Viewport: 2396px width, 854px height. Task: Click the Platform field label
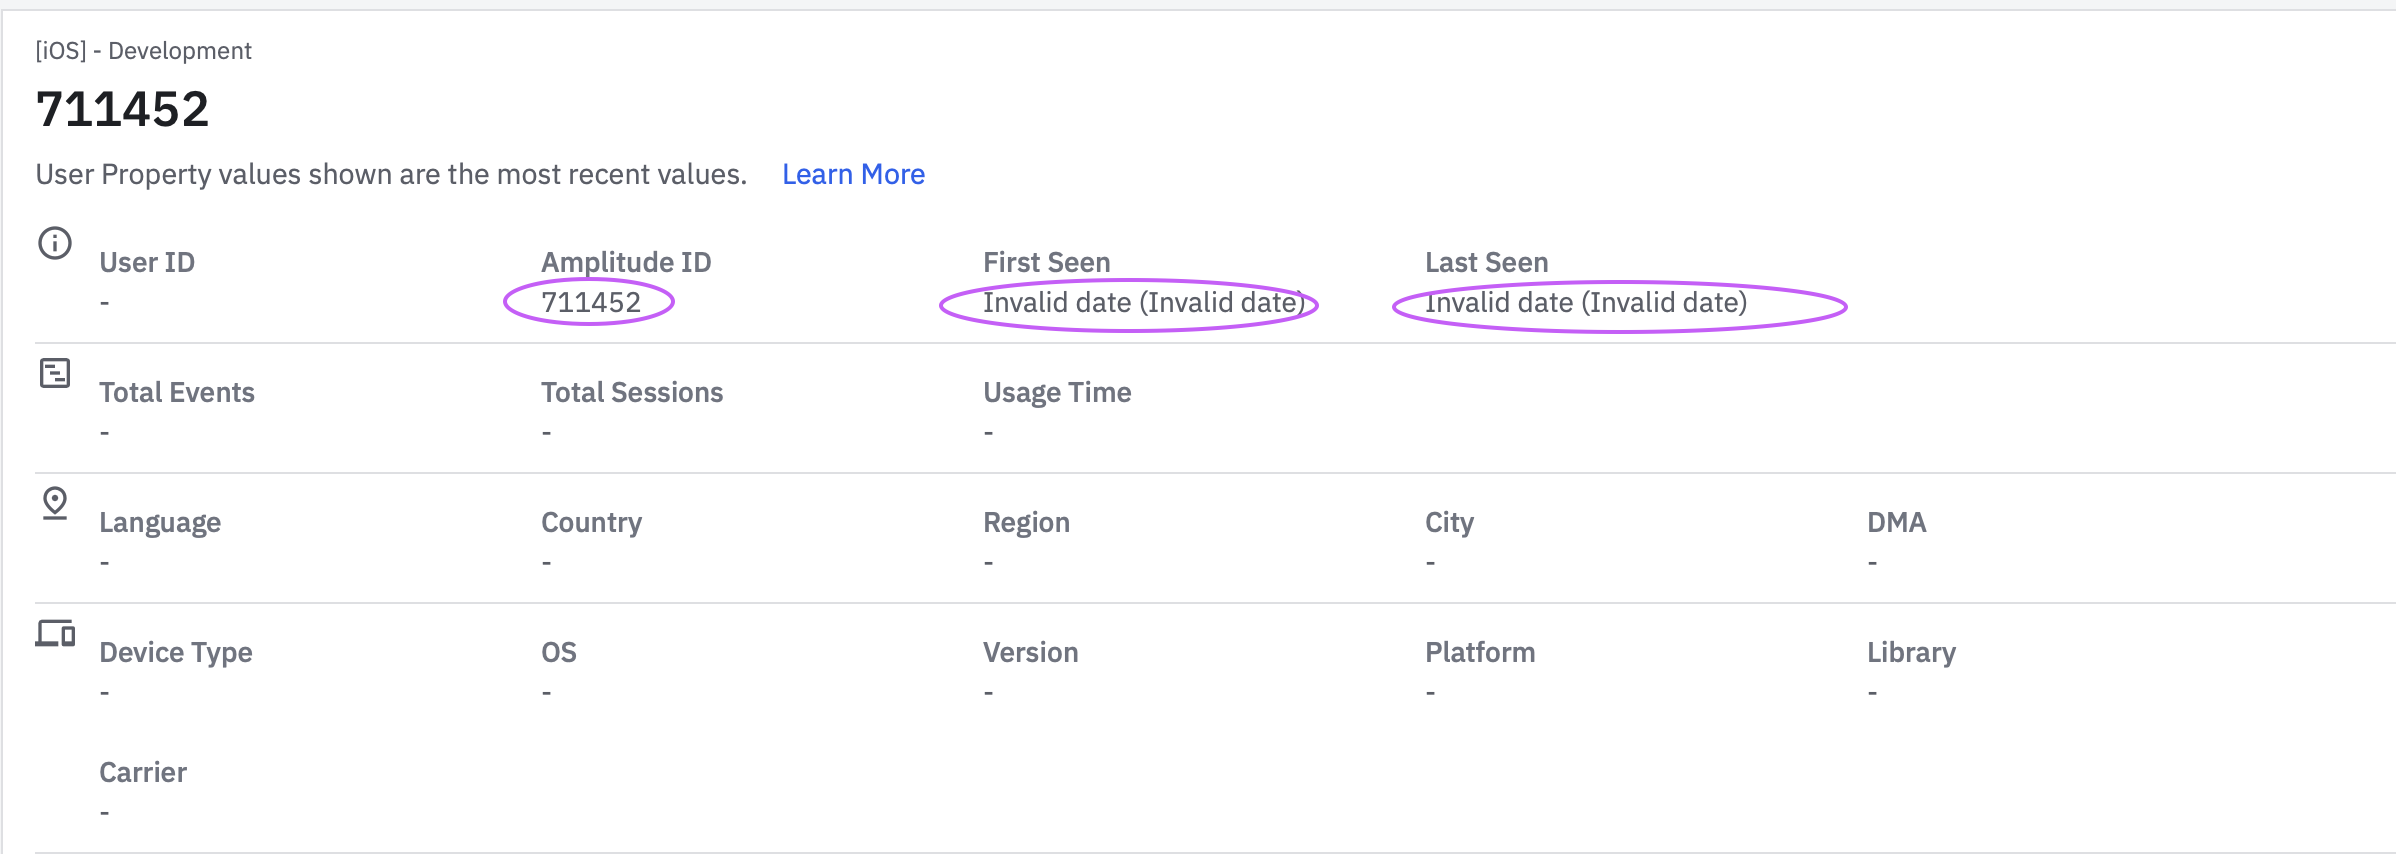(x=1479, y=652)
